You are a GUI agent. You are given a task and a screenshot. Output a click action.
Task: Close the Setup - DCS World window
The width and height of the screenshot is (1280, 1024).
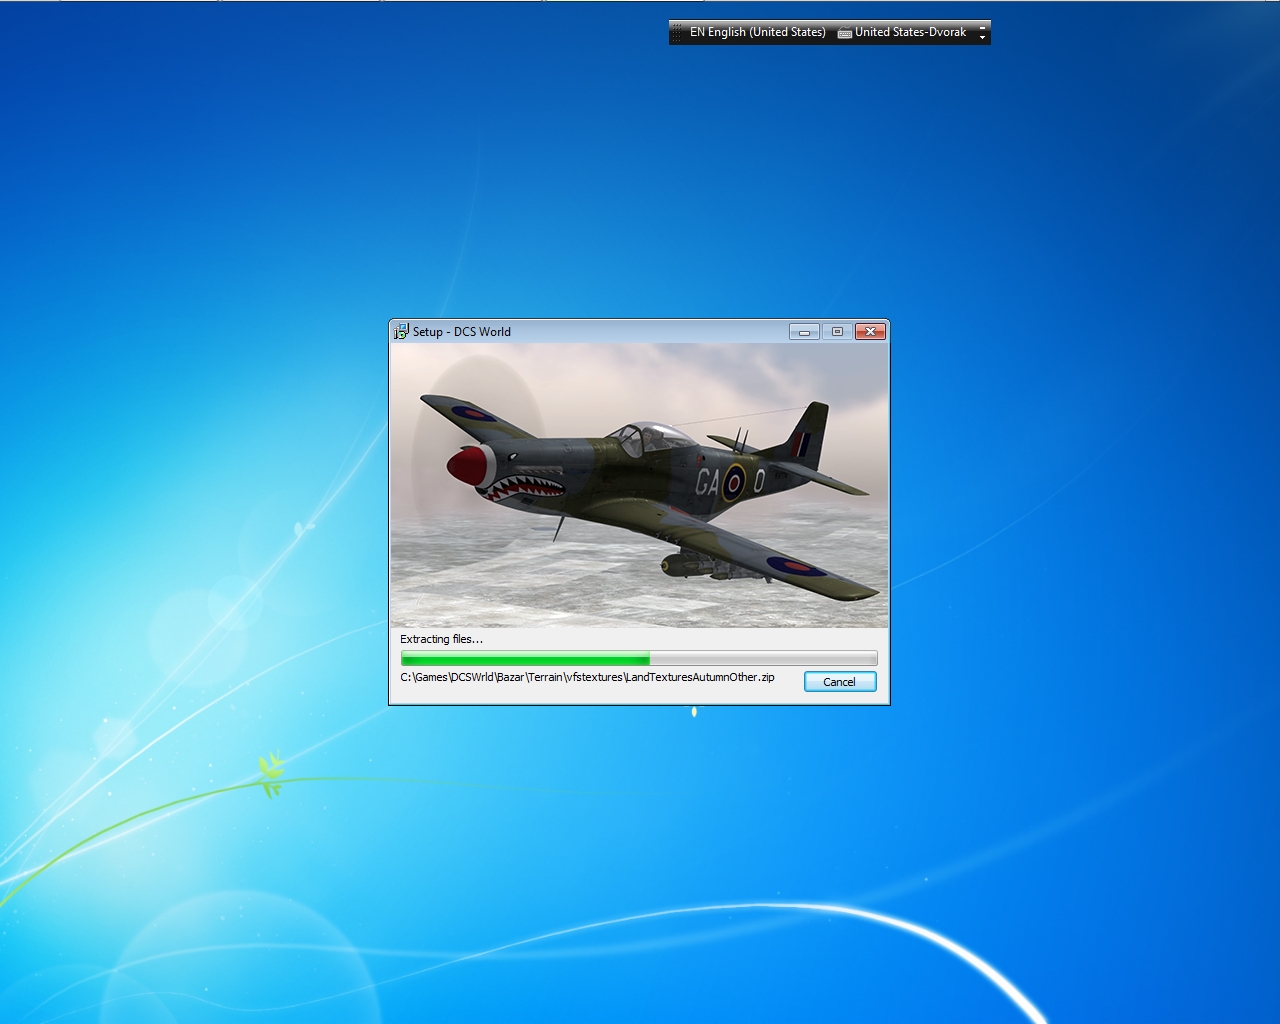pyautogui.click(x=870, y=332)
